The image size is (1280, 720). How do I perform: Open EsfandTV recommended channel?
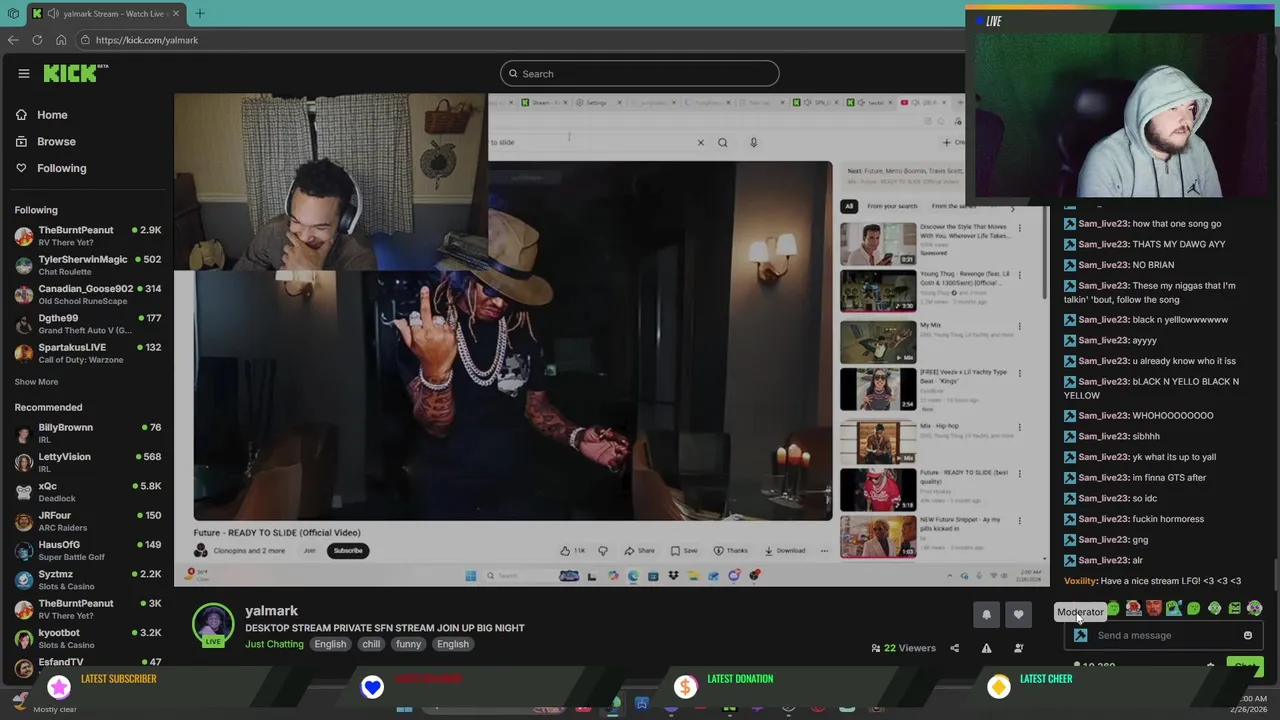coord(88,662)
